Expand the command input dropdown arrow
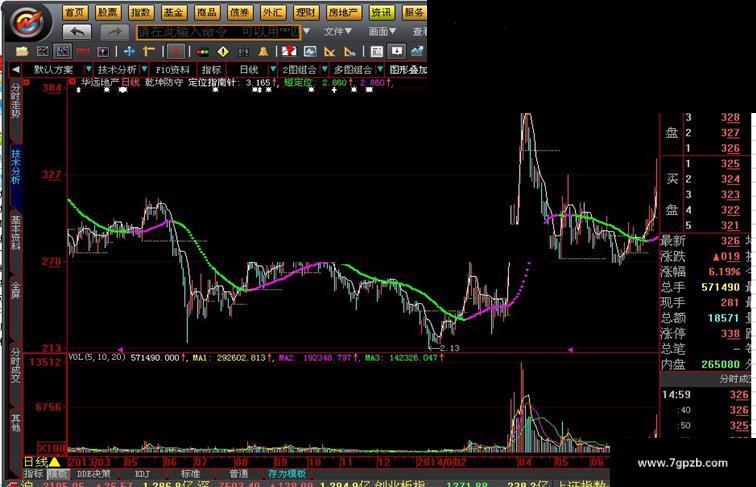 pyautogui.click(x=306, y=32)
